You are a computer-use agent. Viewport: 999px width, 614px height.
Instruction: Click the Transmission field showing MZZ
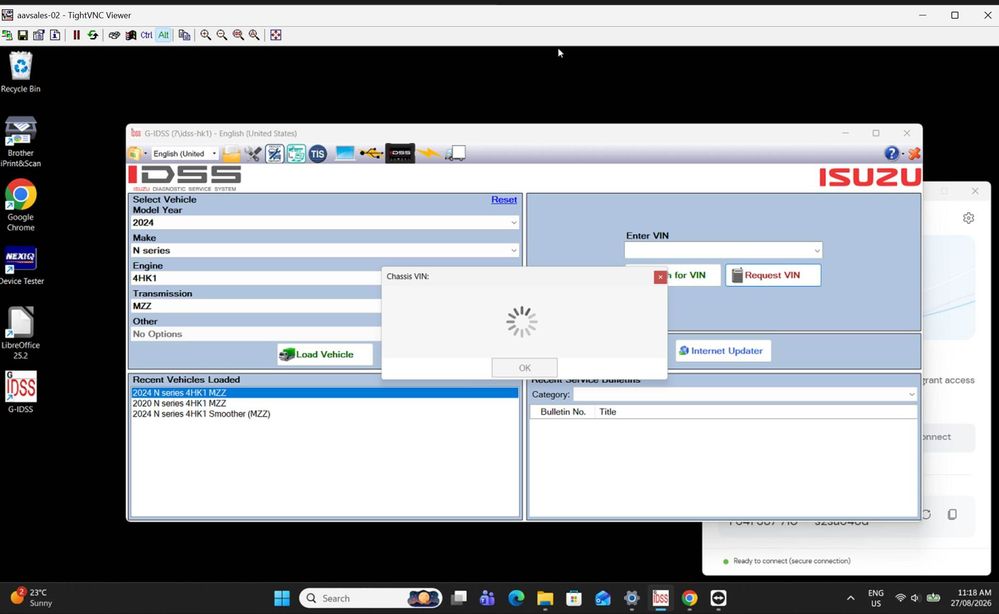click(256, 306)
